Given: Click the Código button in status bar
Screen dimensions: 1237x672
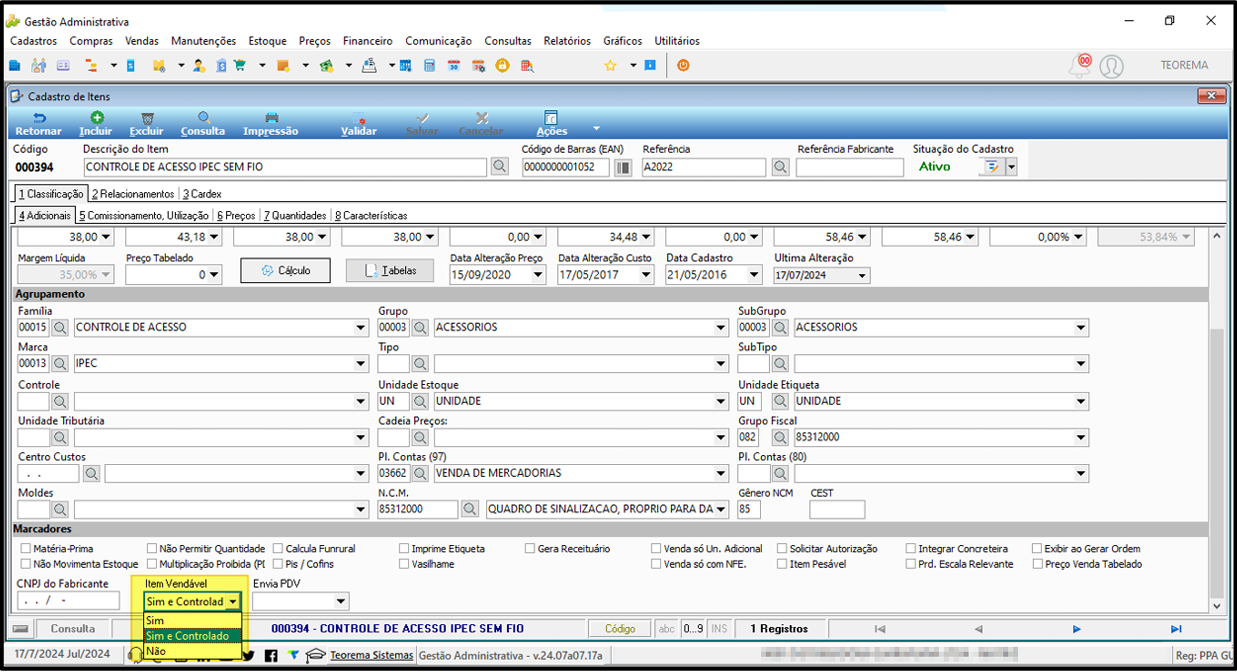Looking at the screenshot, I should pyautogui.click(x=619, y=629).
